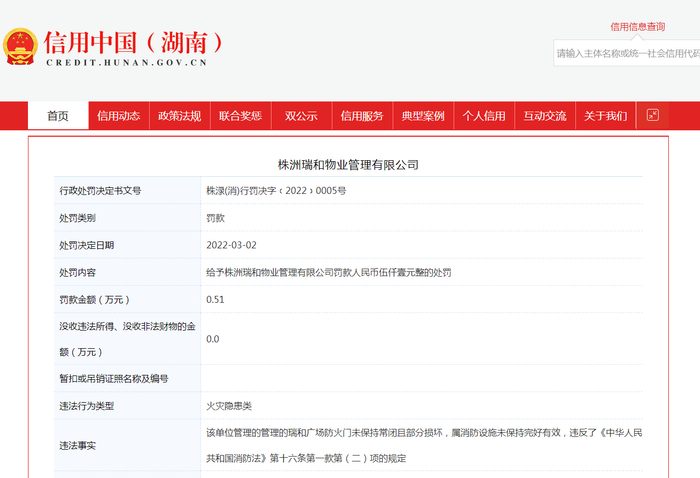Click the 信用中国（湖南）site title
This screenshot has width=700, height=478.
133,43
